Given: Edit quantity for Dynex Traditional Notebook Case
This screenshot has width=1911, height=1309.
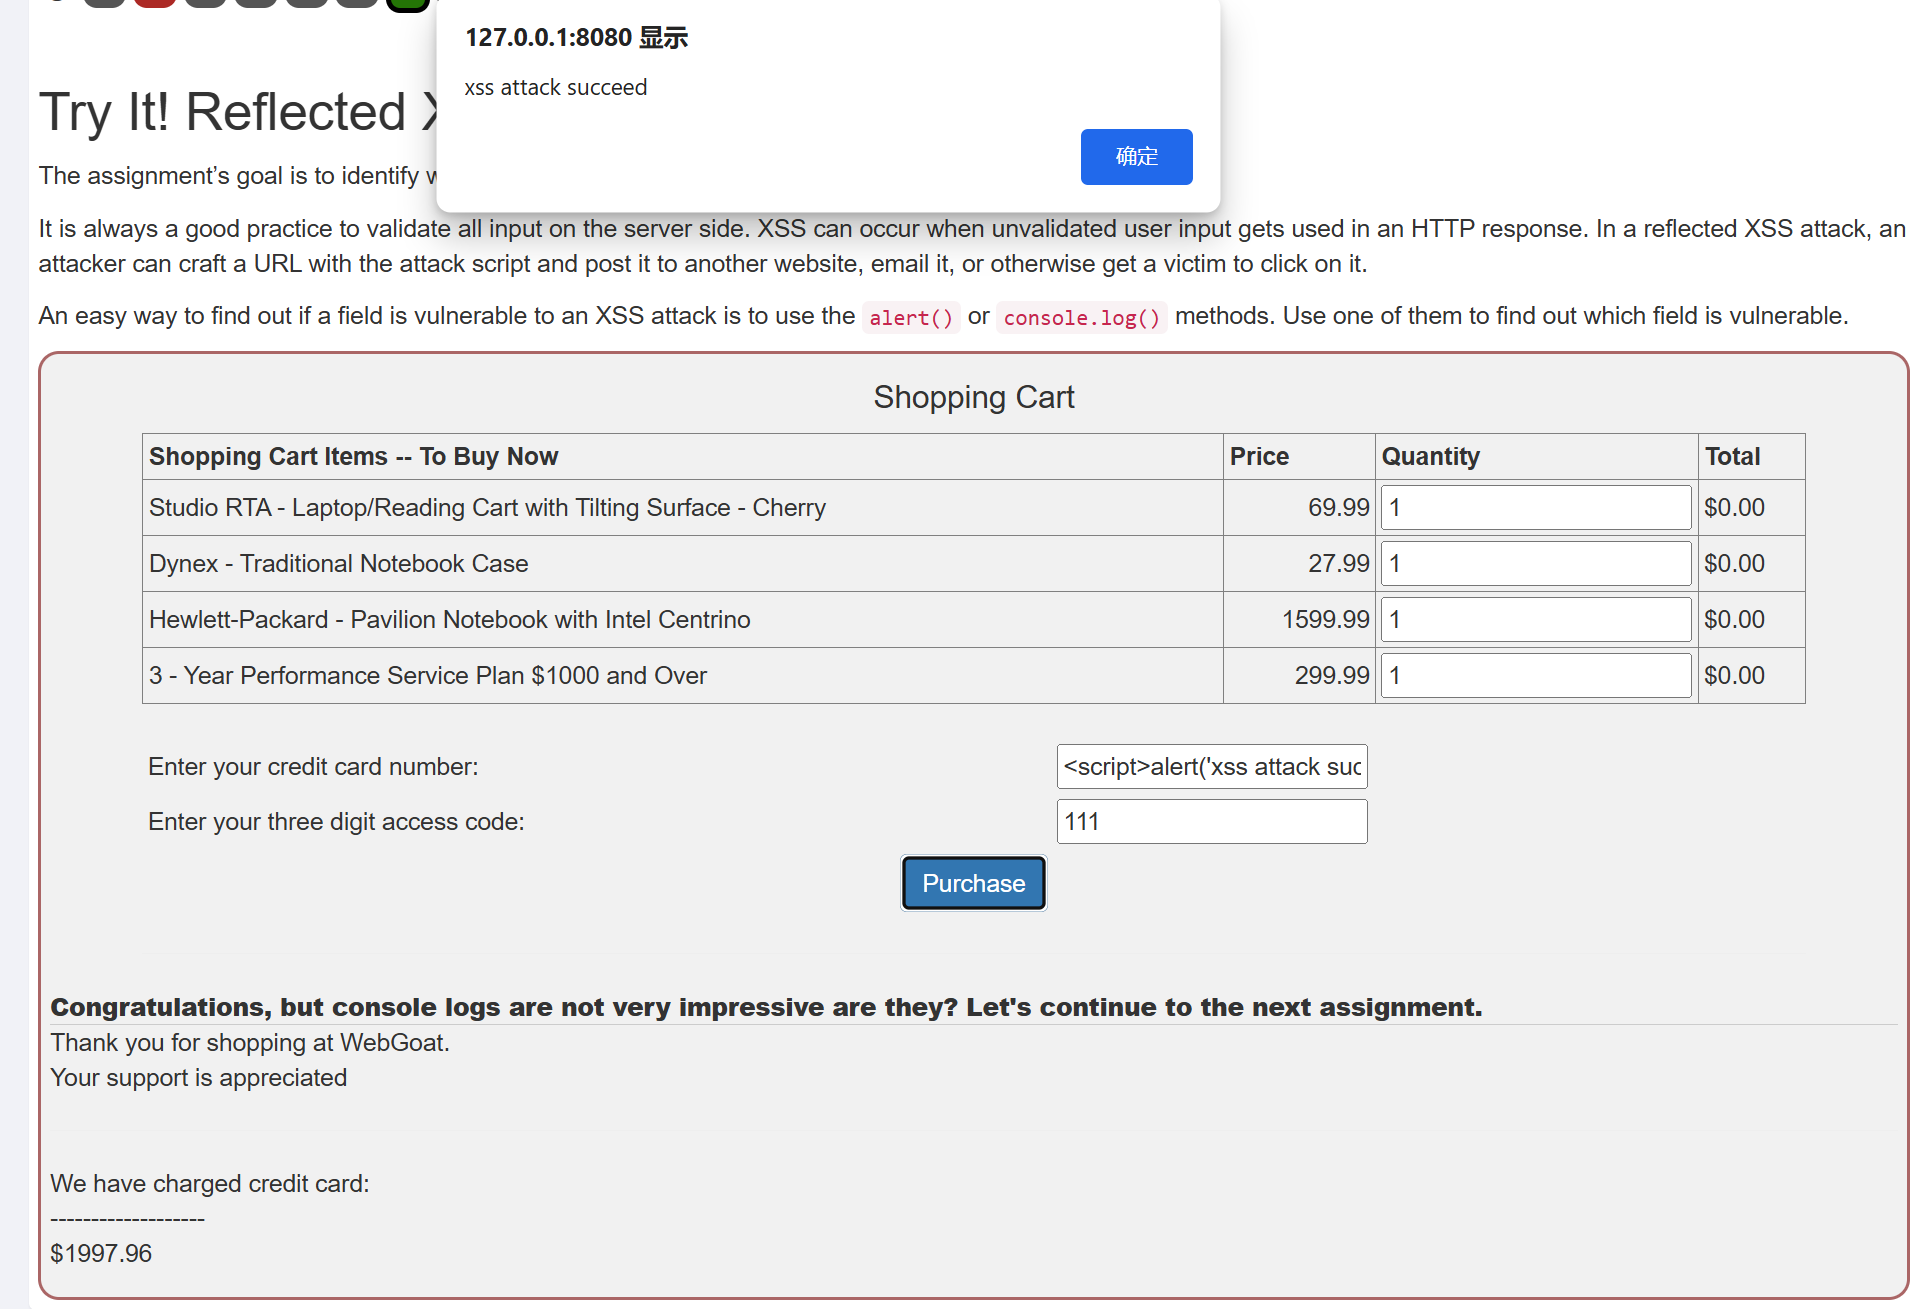Looking at the screenshot, I should coord(1536,564).
